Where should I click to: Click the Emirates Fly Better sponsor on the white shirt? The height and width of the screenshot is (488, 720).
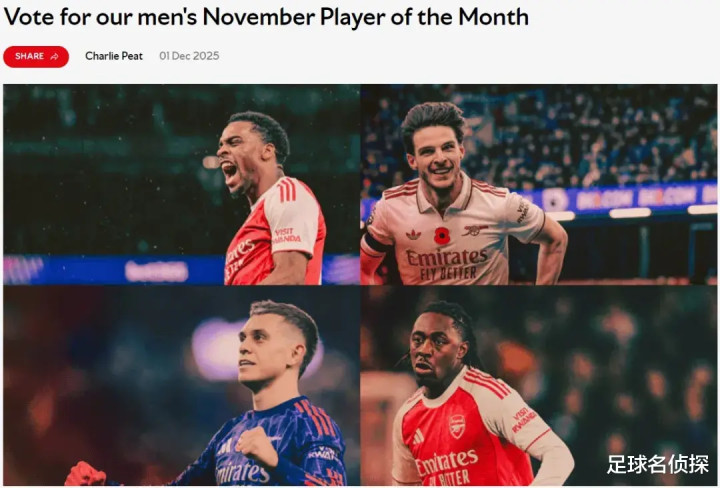[445, 261]
